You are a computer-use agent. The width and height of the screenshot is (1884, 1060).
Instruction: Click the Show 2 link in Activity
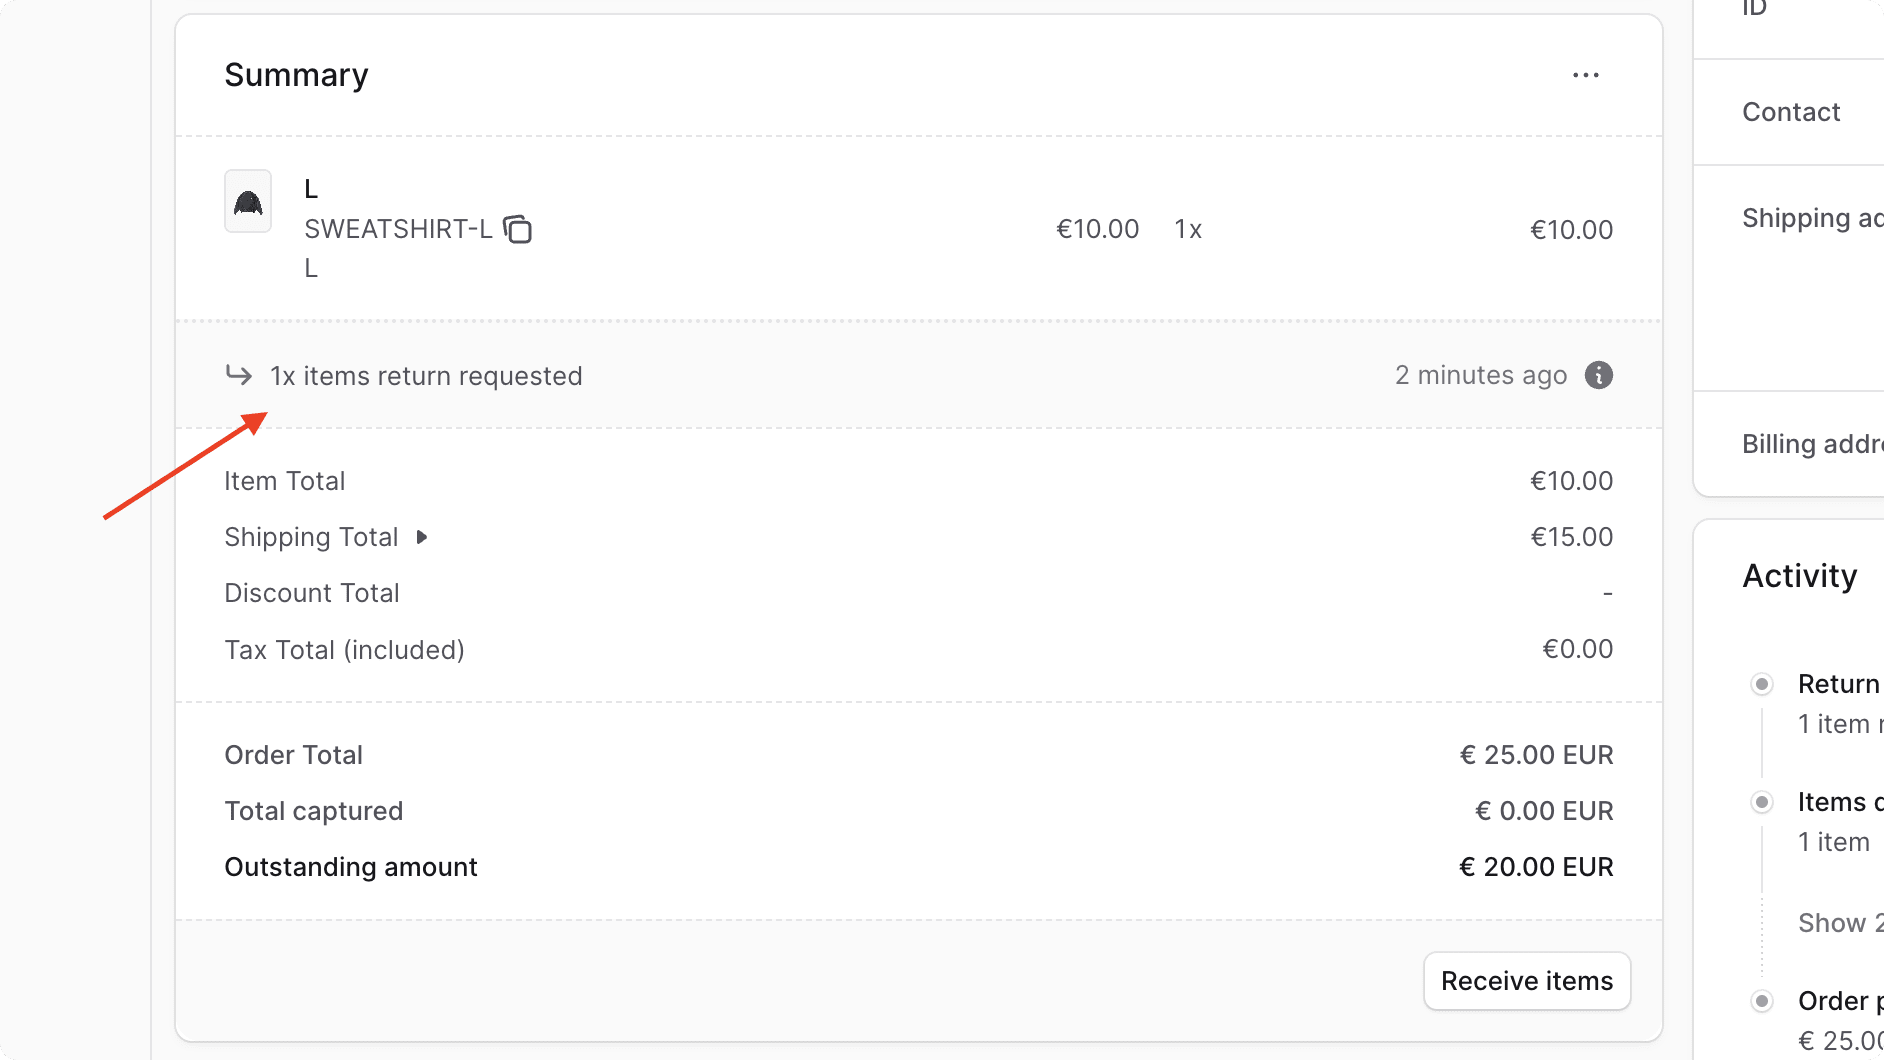coord(1836,923)
